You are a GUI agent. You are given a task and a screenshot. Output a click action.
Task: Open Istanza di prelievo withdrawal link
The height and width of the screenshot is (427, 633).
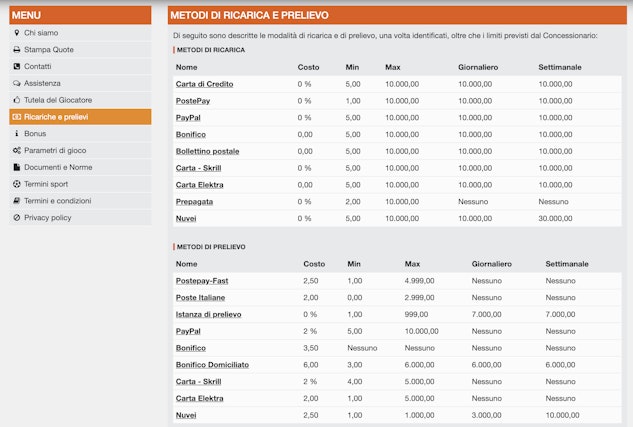(x=208, y=314)
